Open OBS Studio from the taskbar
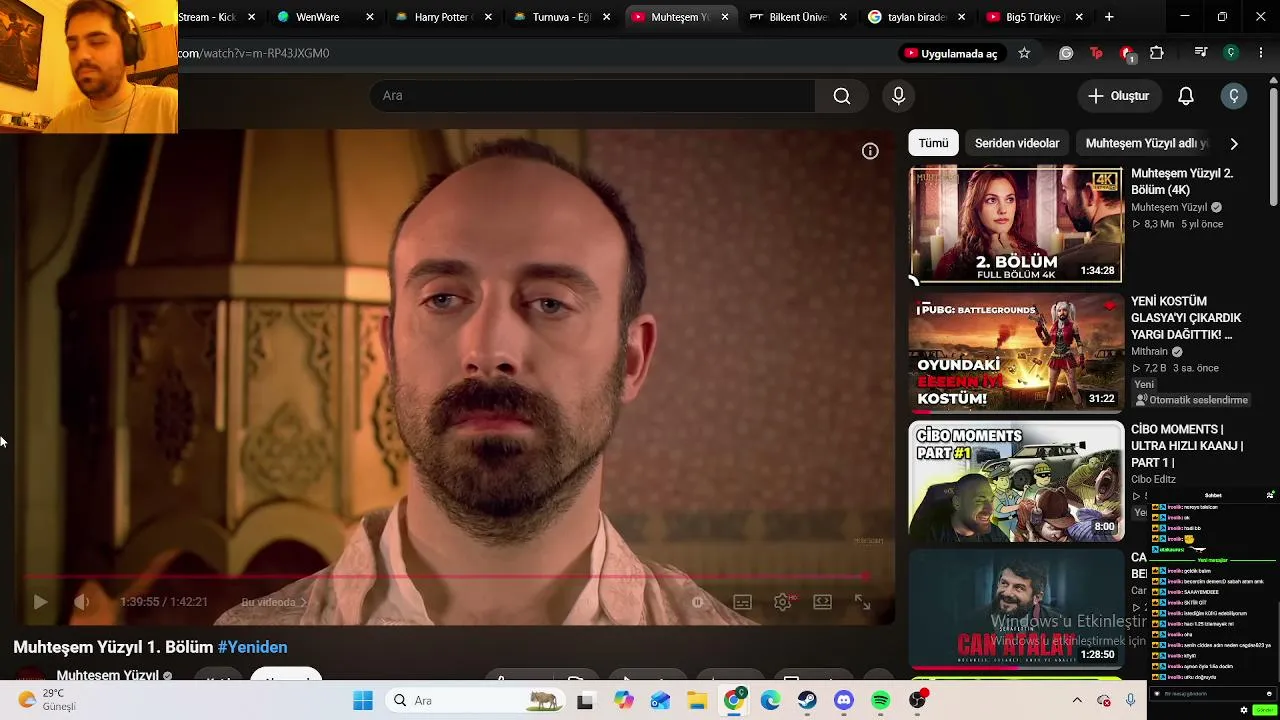 918,700
